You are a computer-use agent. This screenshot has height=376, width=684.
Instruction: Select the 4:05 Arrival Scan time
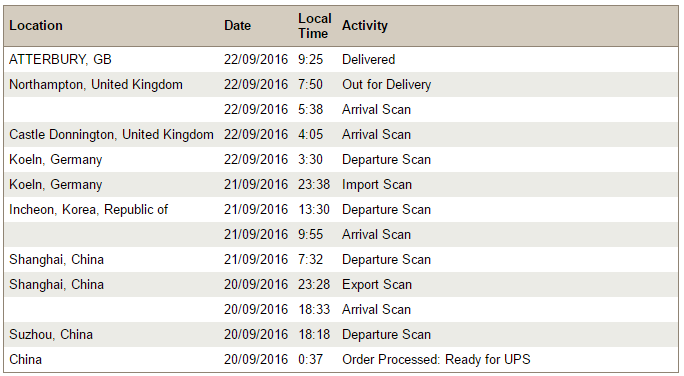pos(311,134)
